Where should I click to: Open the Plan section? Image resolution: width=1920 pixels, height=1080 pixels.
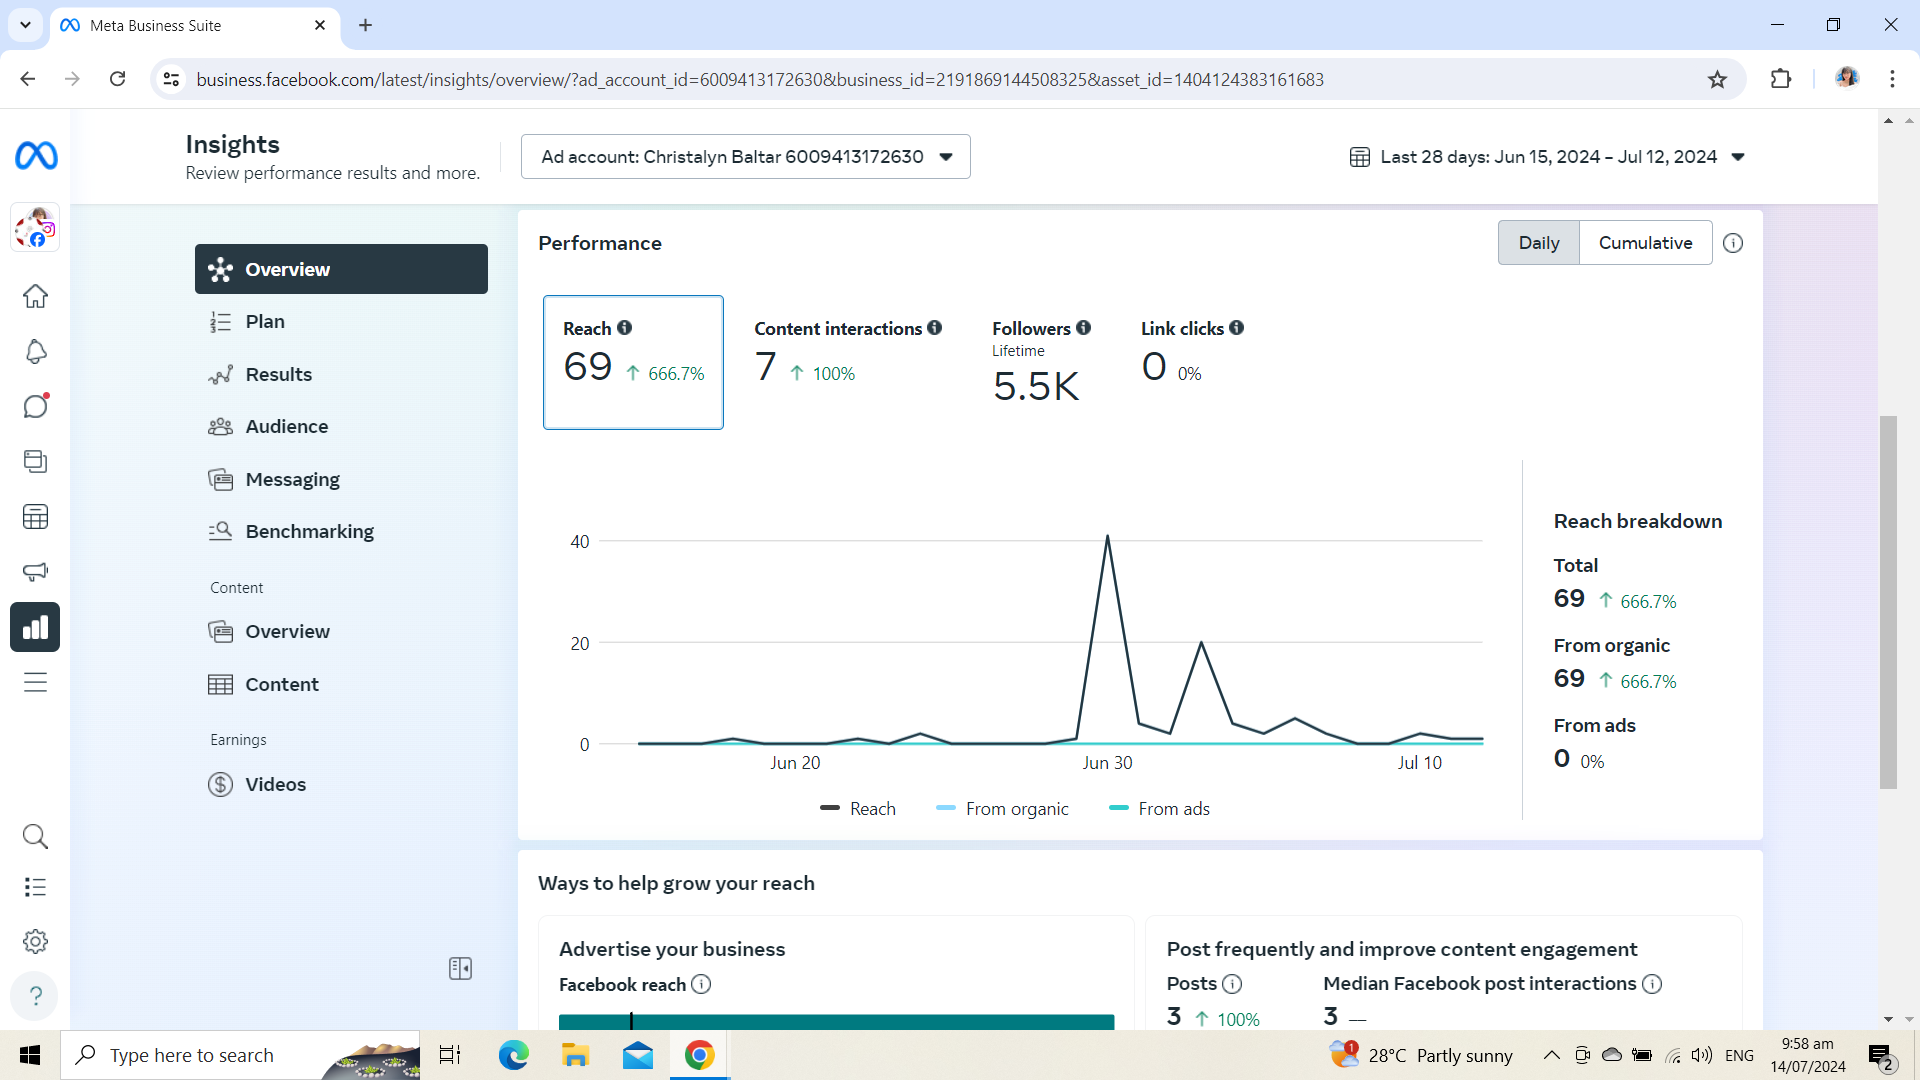(341, 321)
